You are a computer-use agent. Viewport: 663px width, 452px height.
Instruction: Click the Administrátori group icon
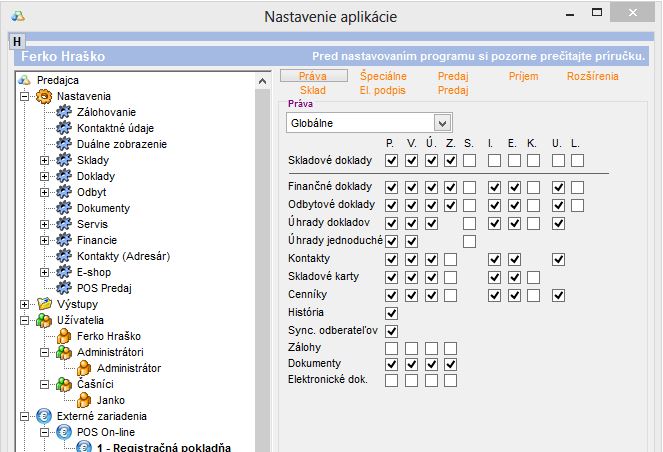point(64,352)
